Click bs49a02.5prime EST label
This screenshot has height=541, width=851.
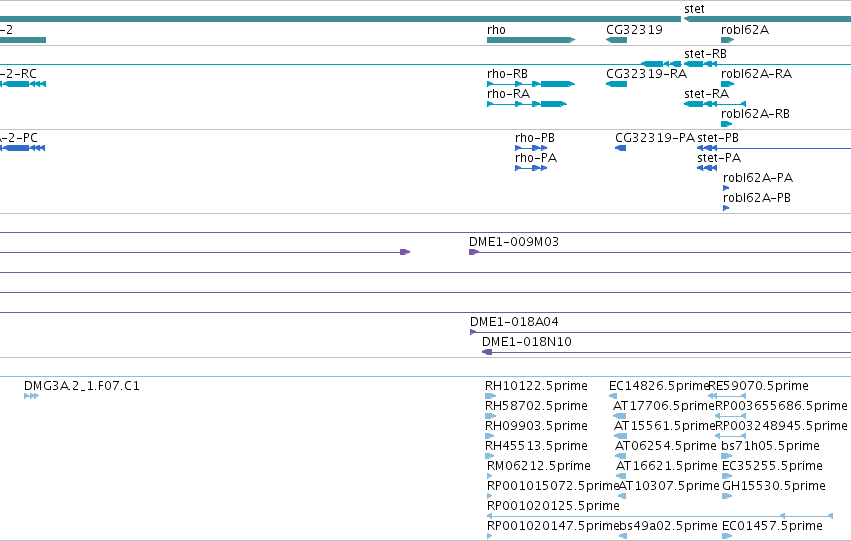point(668,526)
